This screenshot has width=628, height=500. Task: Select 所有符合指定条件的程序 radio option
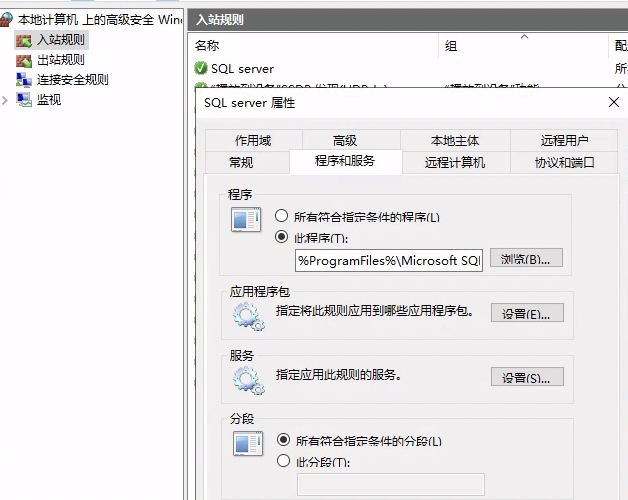point(282,216)
